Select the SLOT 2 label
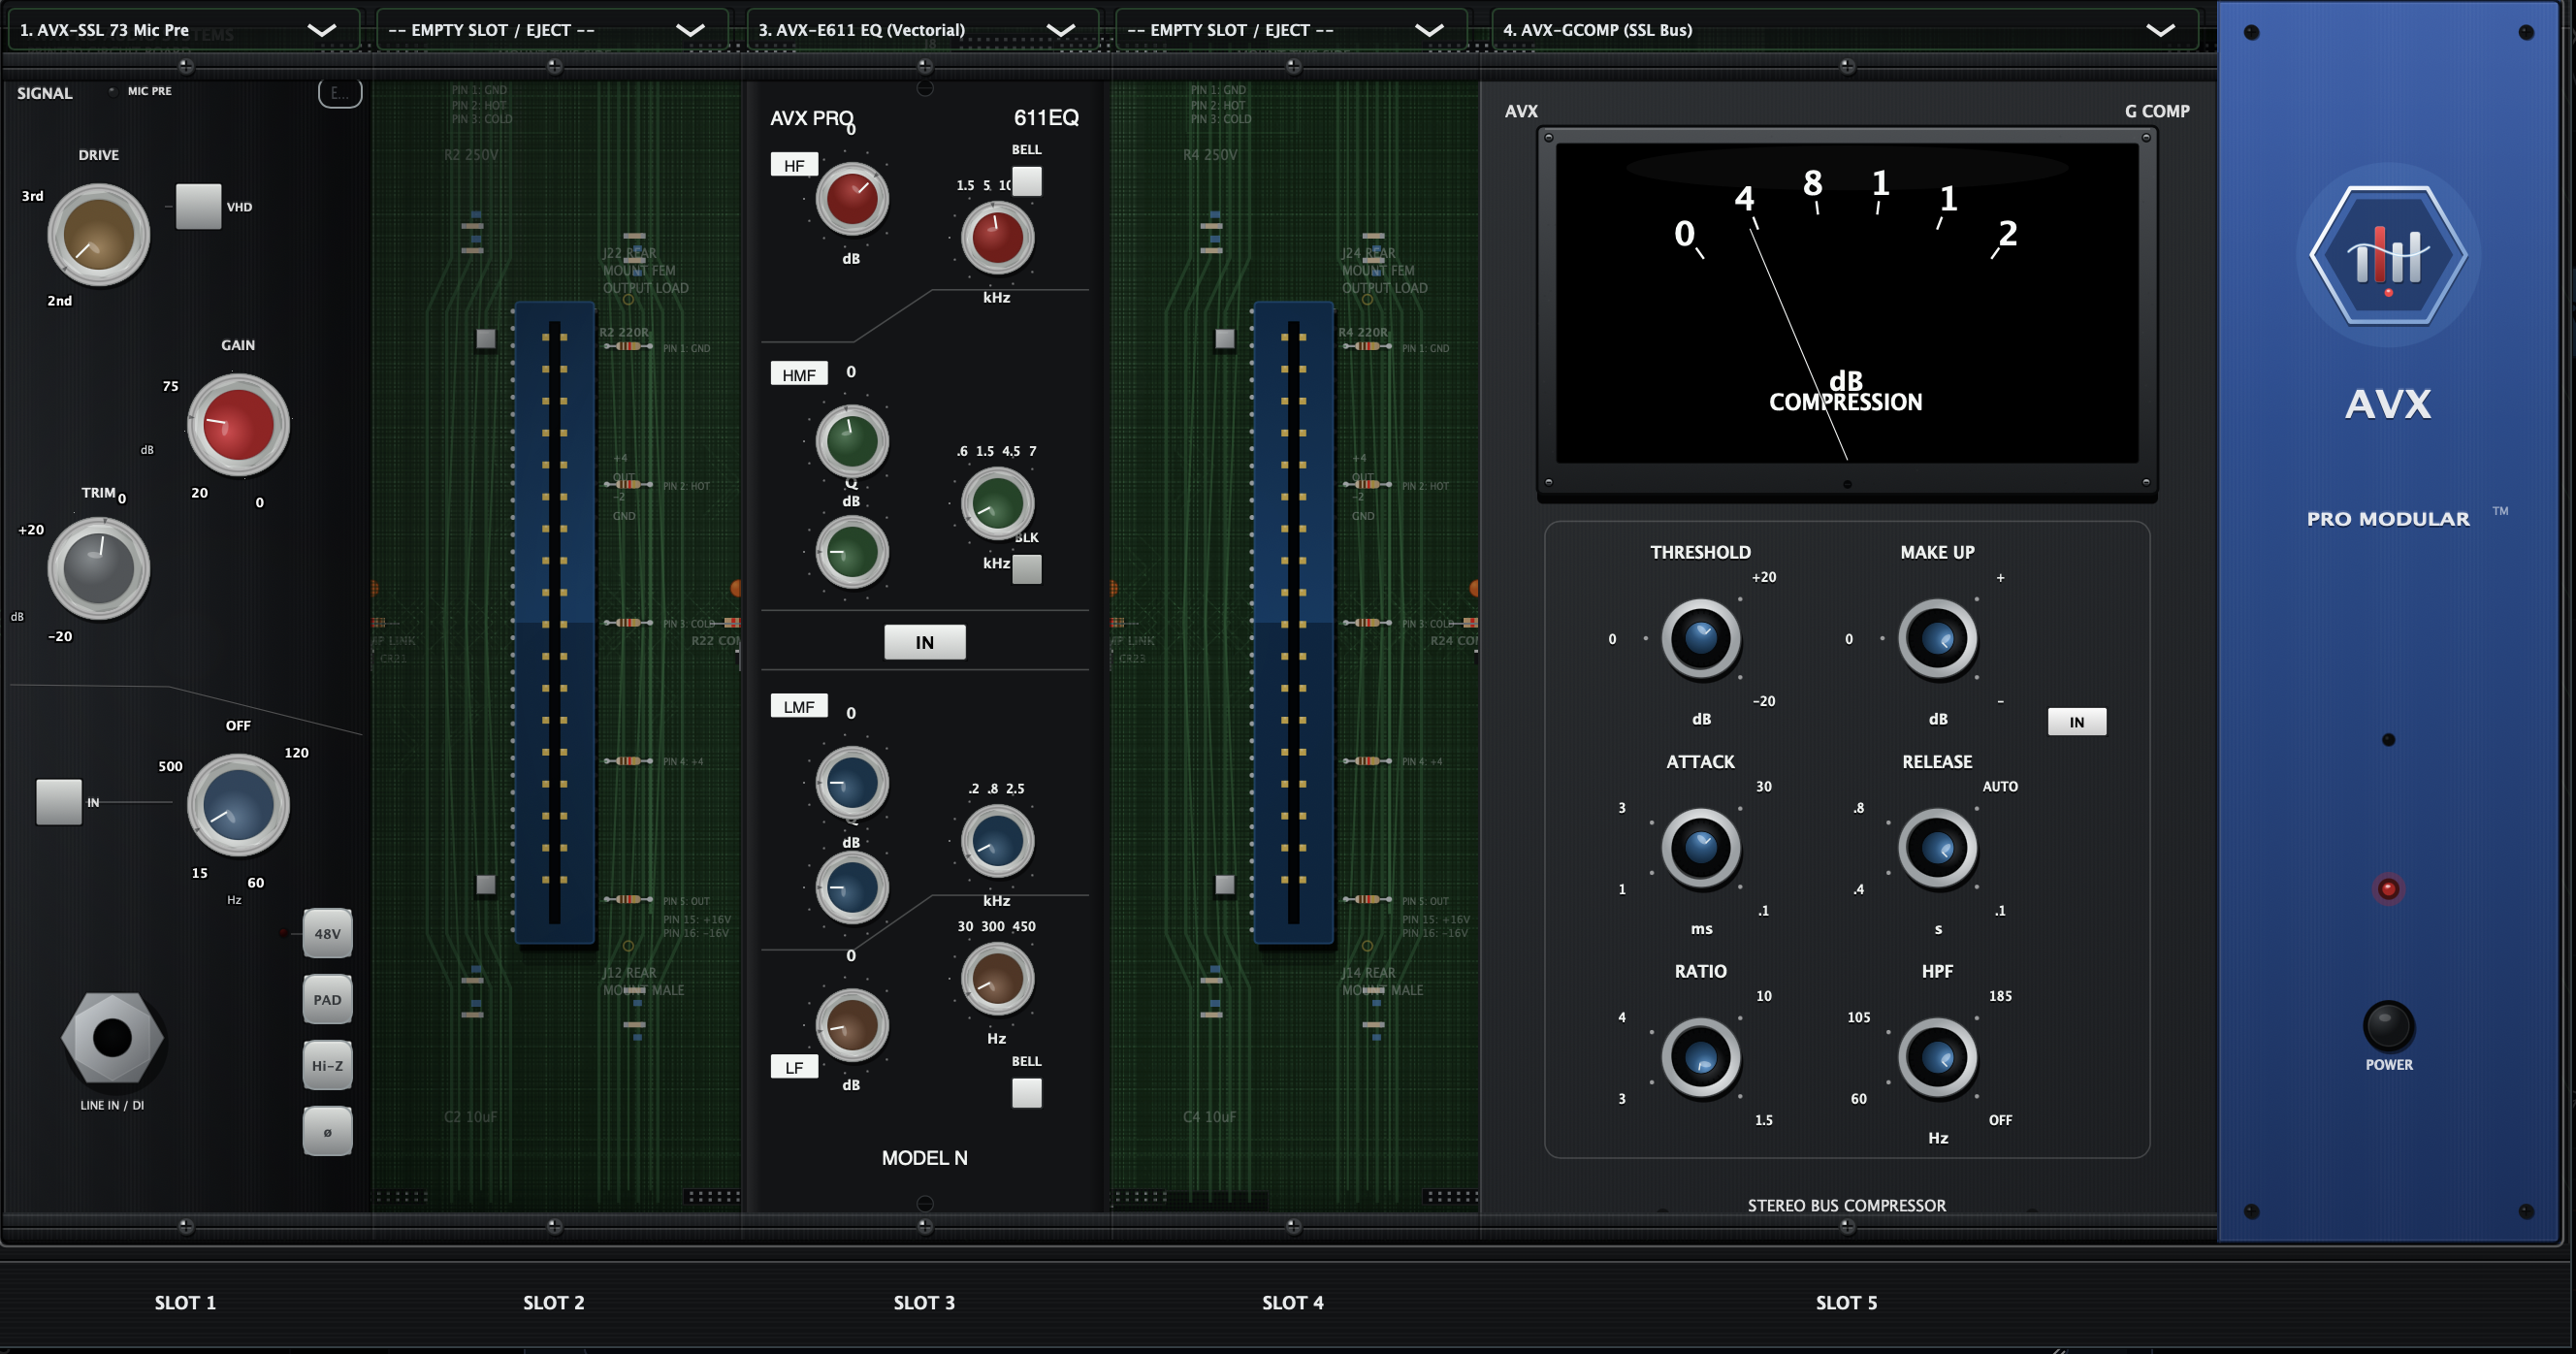Screen dimensions: 2576x1354 coord(554,1302)
